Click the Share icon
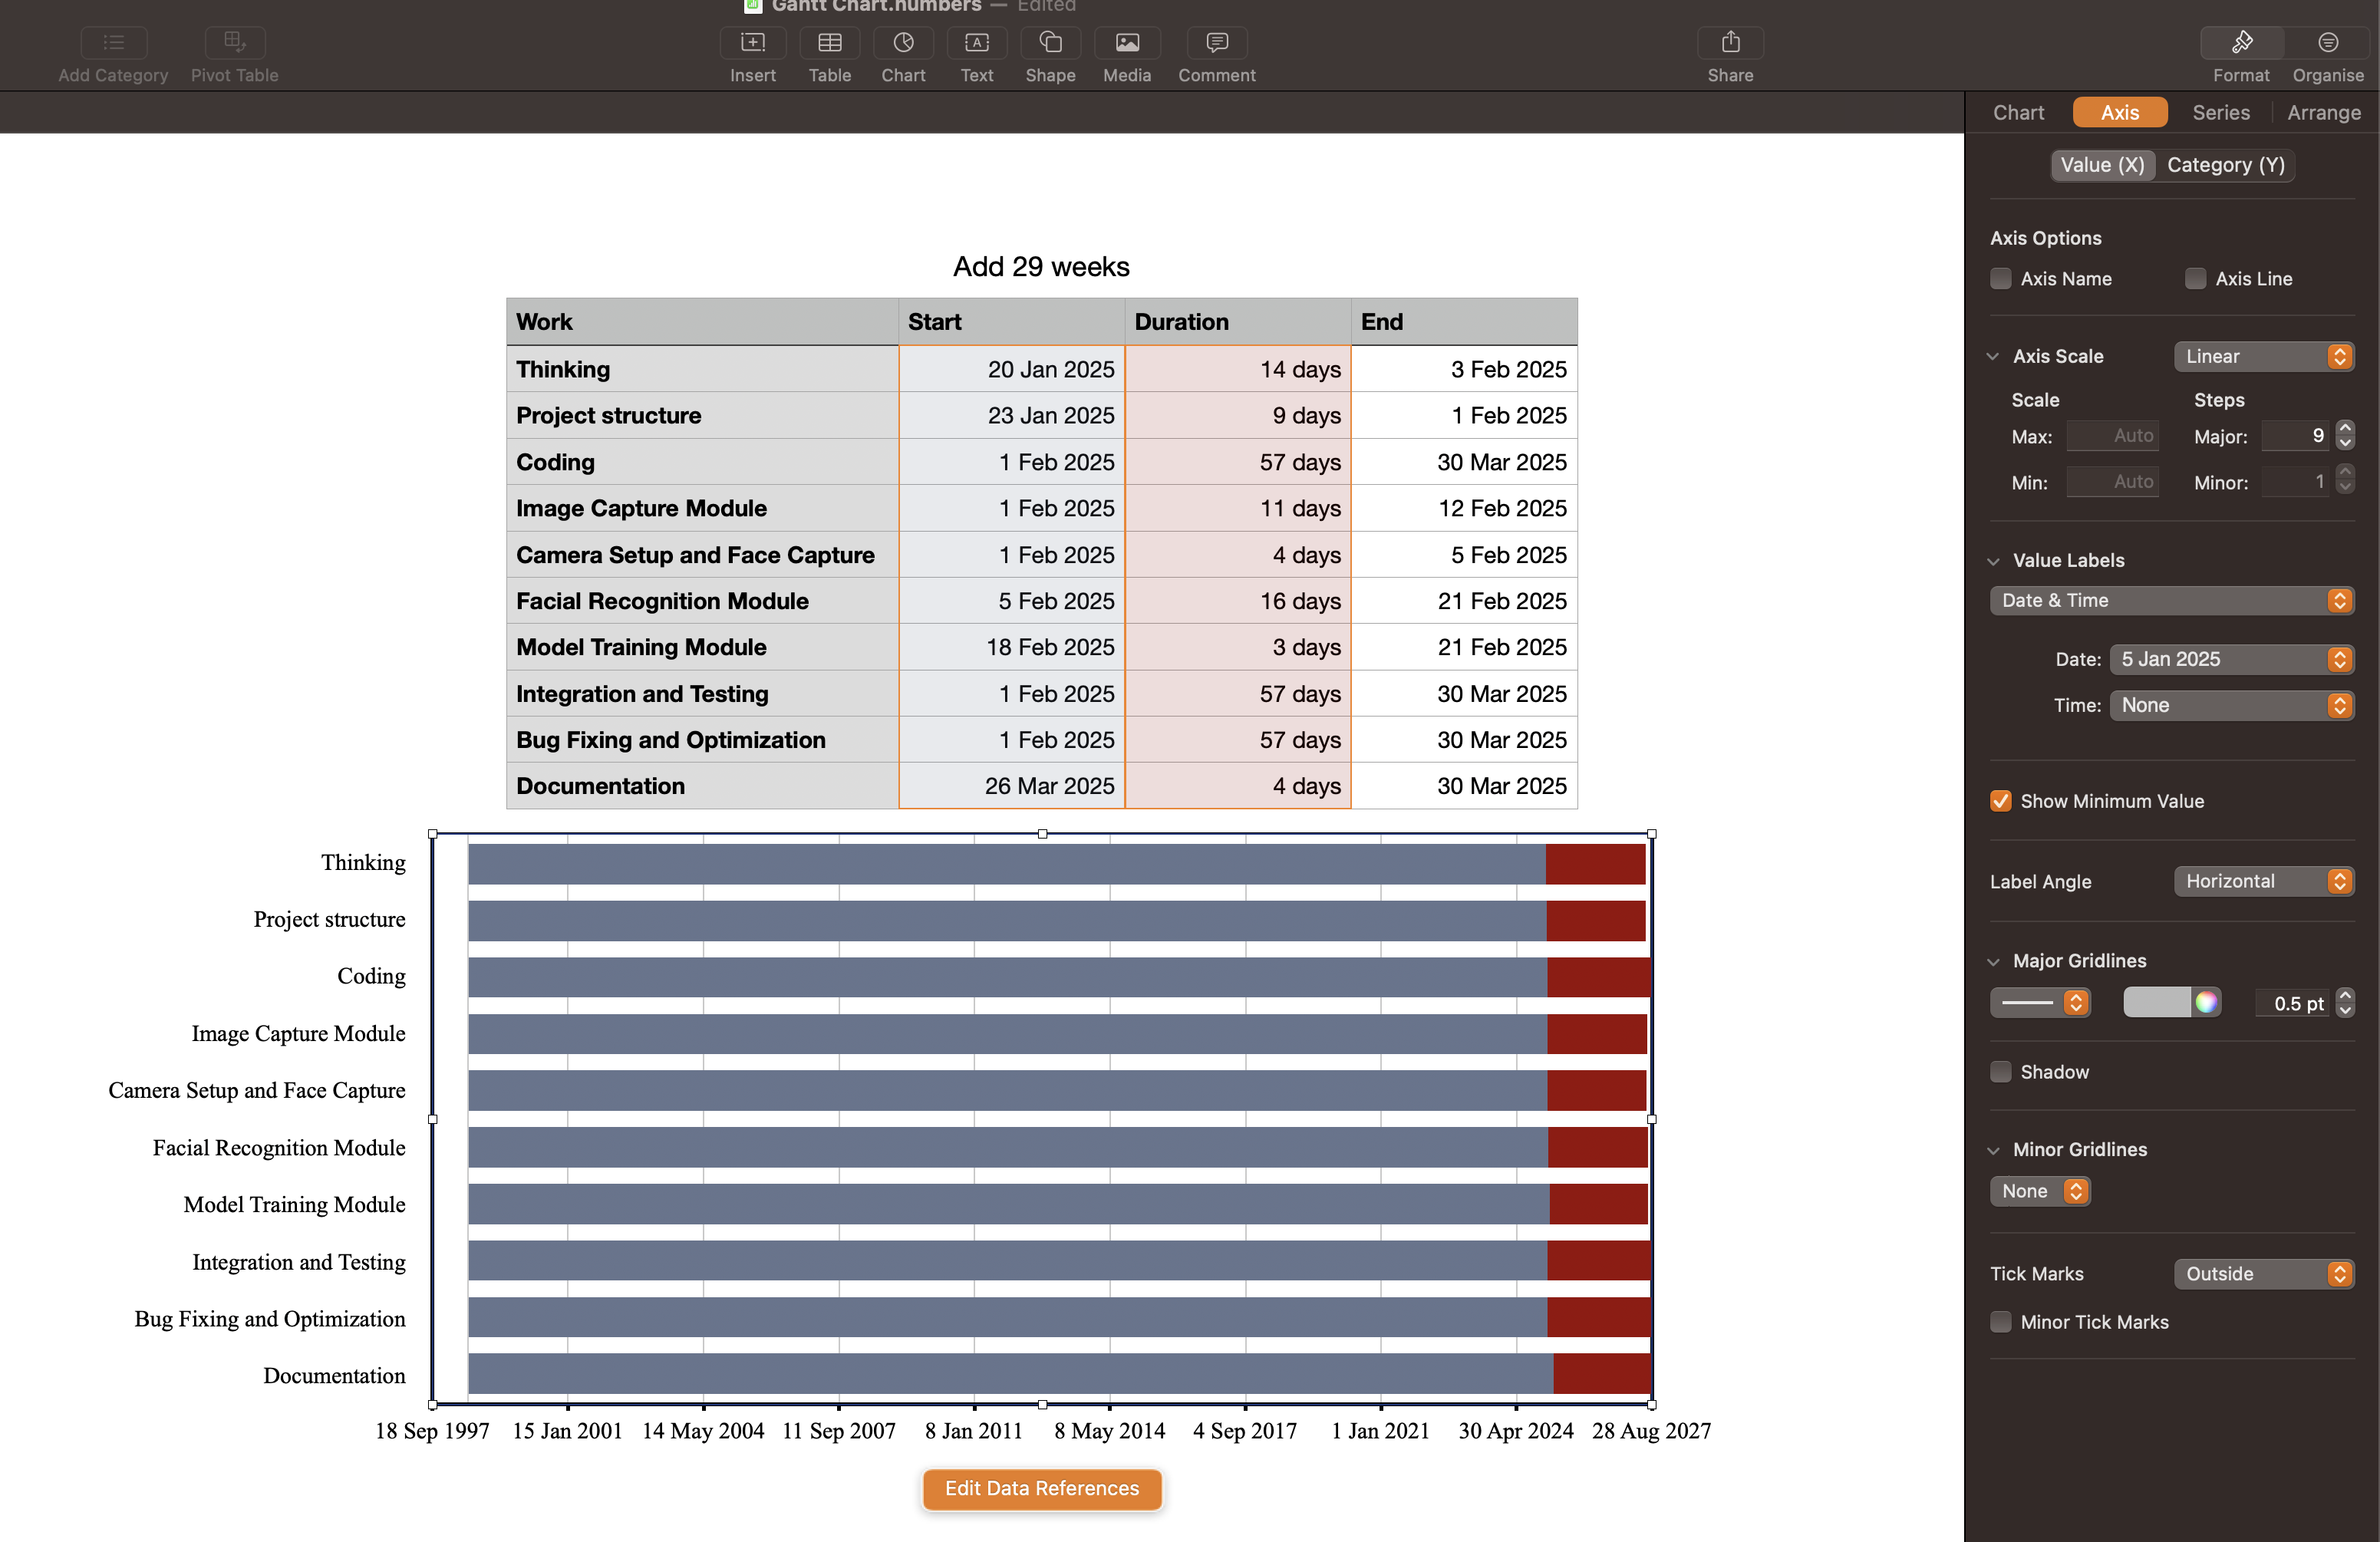Viewport: 2380px width, 1542px height. point(1730,43)
